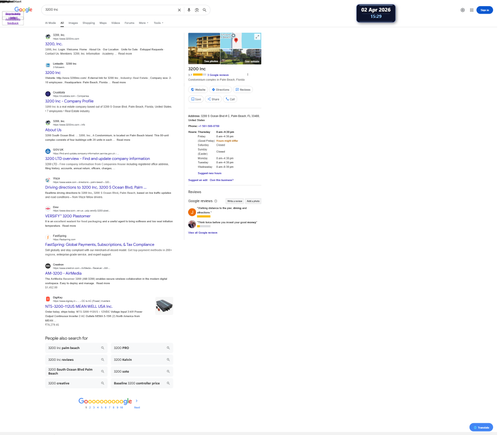Open the Tools dropdown
This screenshot has width=500, height=435.
point(158,23)
